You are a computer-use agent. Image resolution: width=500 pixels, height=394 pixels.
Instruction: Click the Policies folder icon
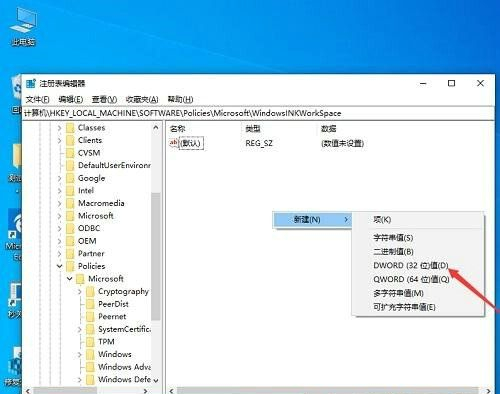tap(70, 266)
